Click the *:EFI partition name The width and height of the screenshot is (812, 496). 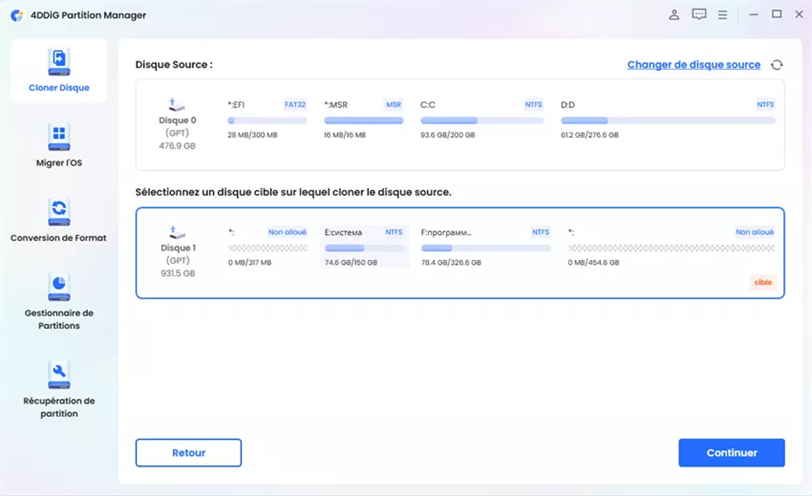(236, 105)
